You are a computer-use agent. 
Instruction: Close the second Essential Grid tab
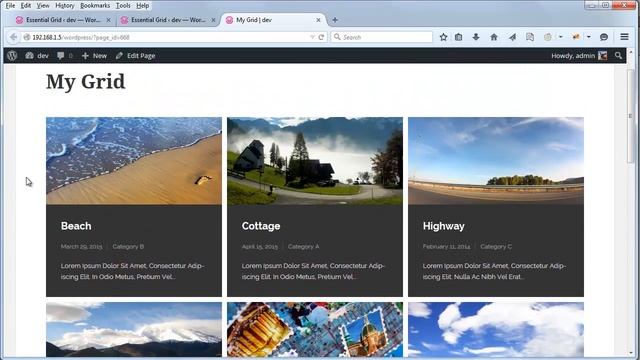[213, 20]
